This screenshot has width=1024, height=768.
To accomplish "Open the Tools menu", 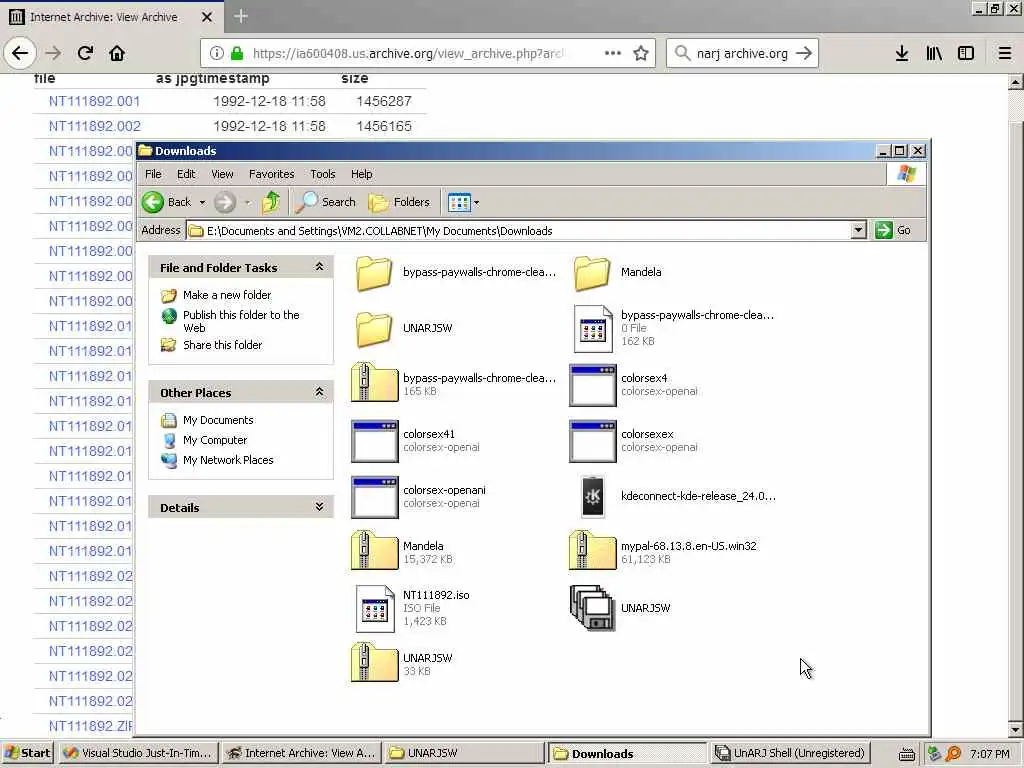I will pos(323,174).
